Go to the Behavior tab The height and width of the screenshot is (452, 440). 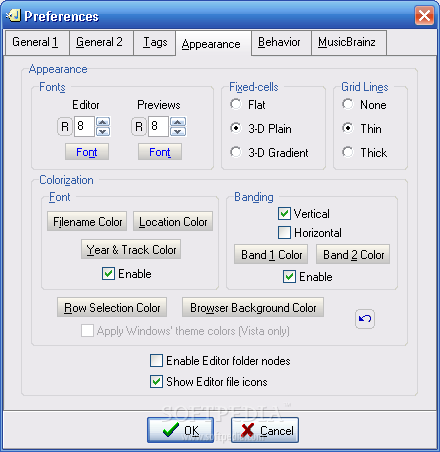pos(281,43)
